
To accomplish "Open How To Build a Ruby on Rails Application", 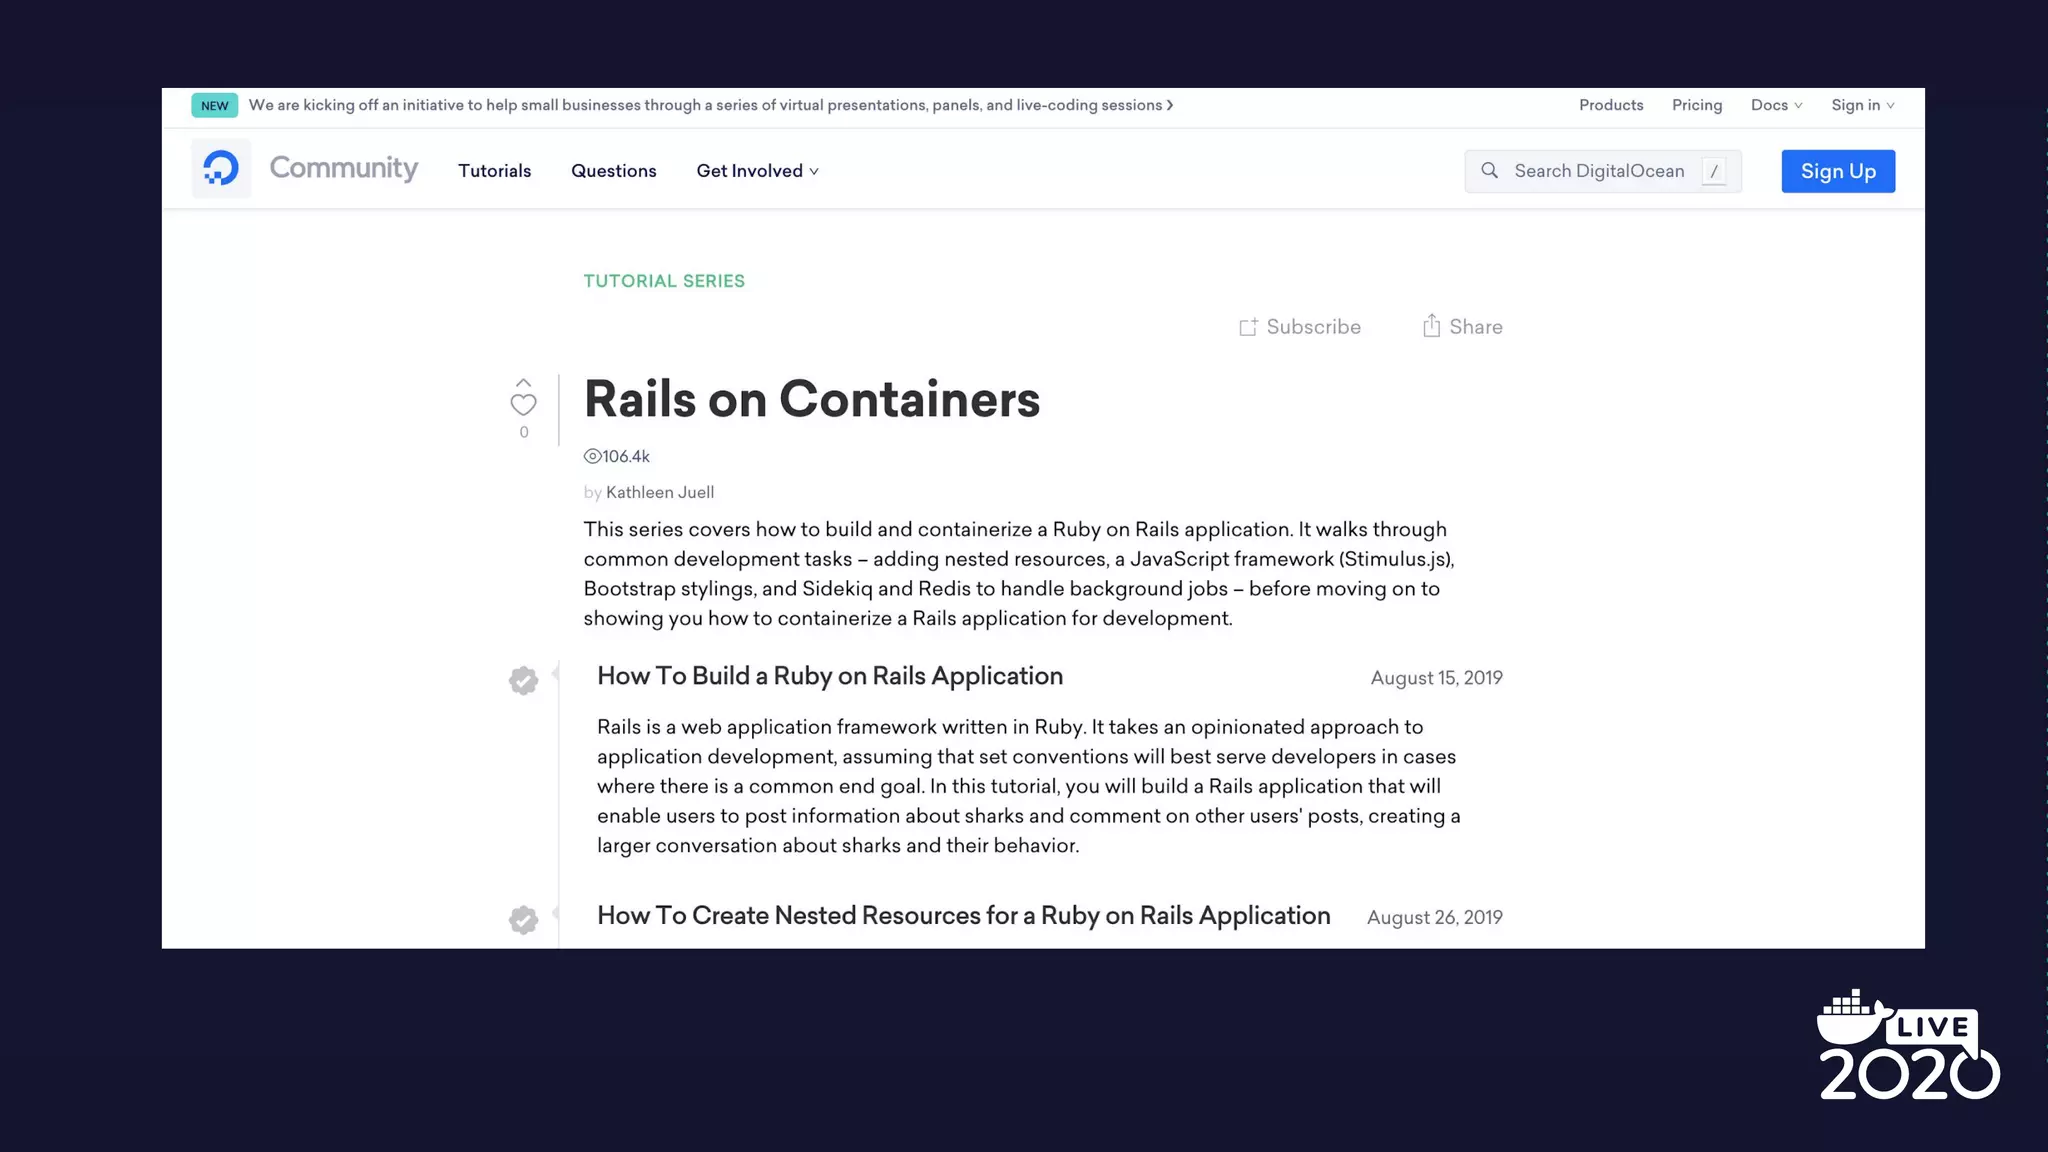I will pyautogui.click(x=829, y=676).
